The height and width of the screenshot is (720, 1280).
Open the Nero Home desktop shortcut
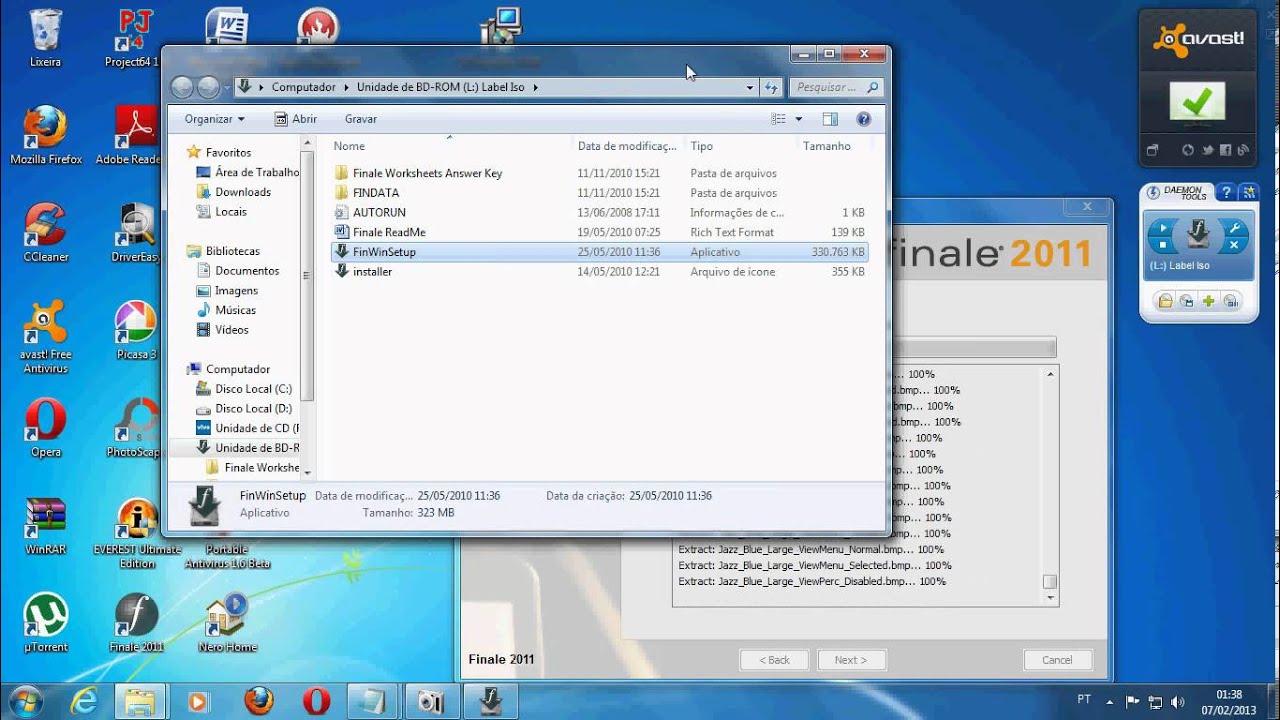coord(228,623)
